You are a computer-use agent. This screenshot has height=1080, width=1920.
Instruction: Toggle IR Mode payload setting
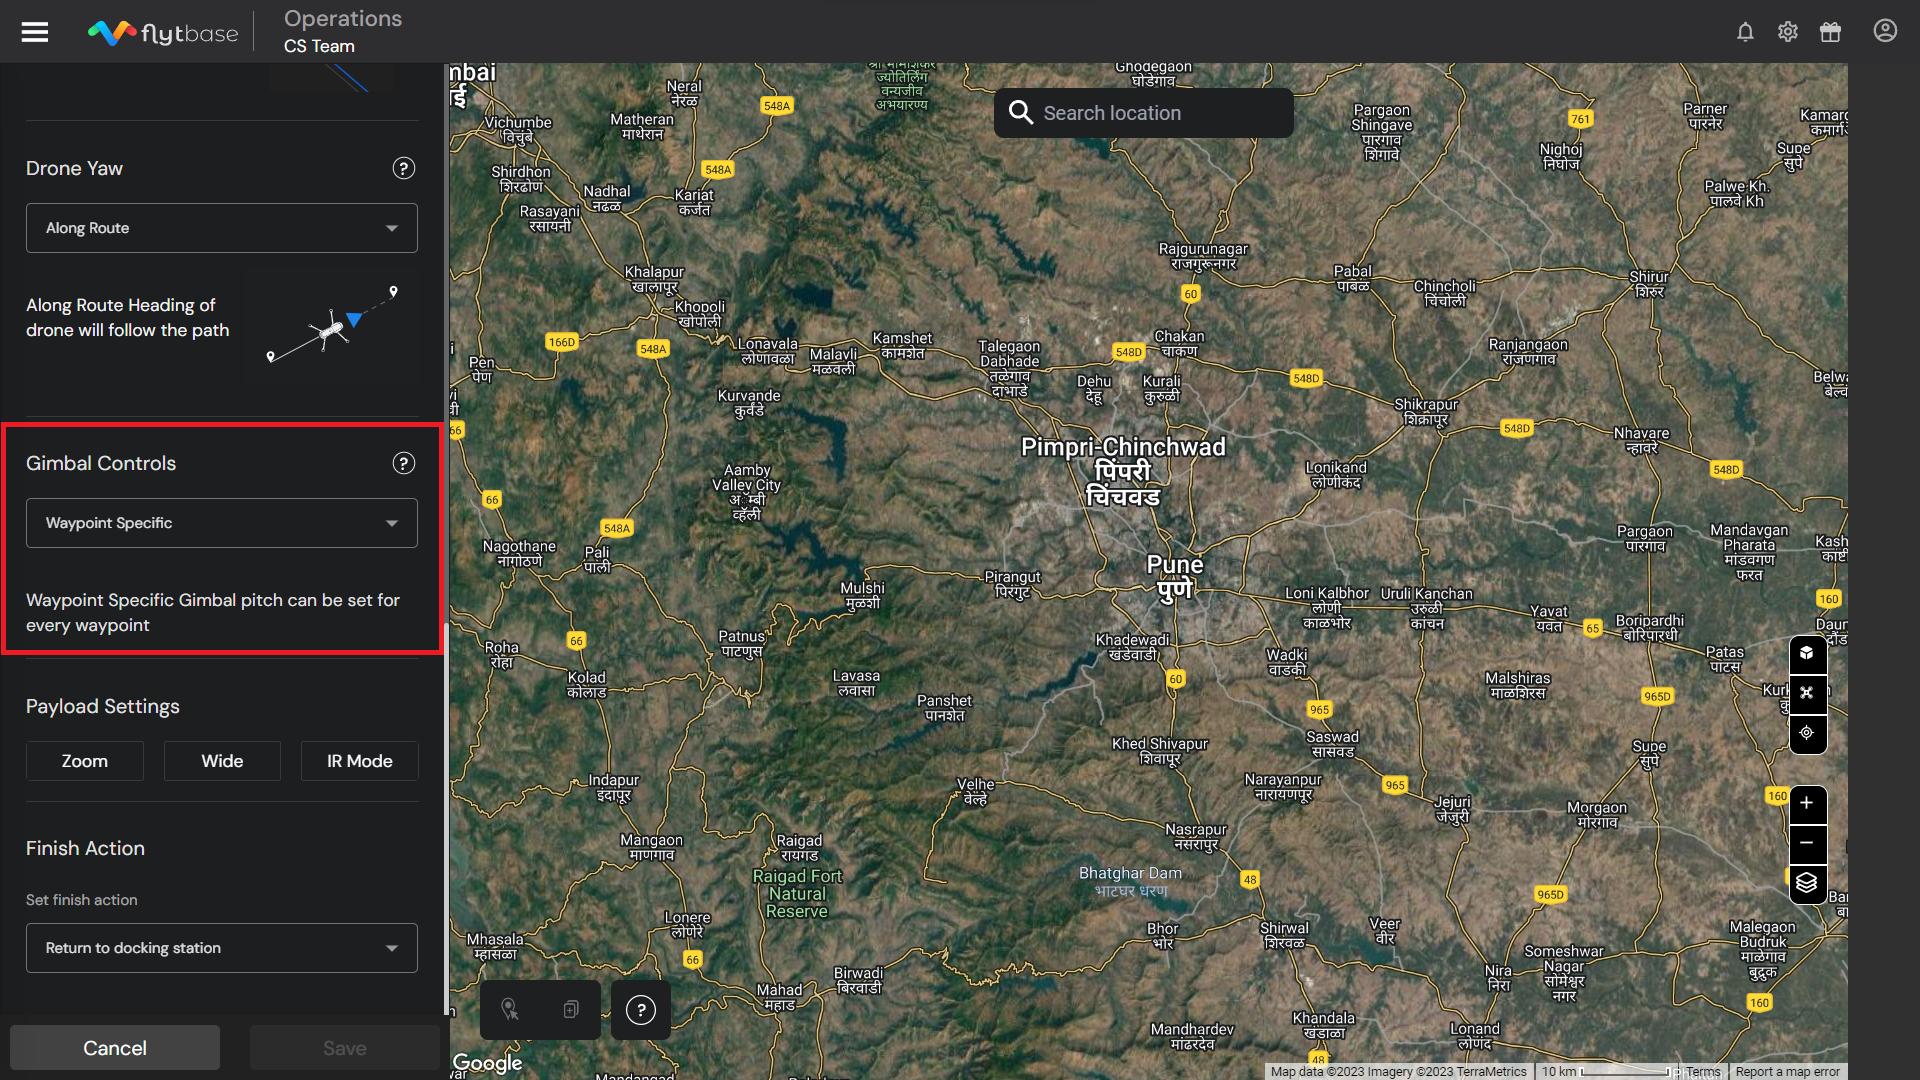[x=359, y=761]
